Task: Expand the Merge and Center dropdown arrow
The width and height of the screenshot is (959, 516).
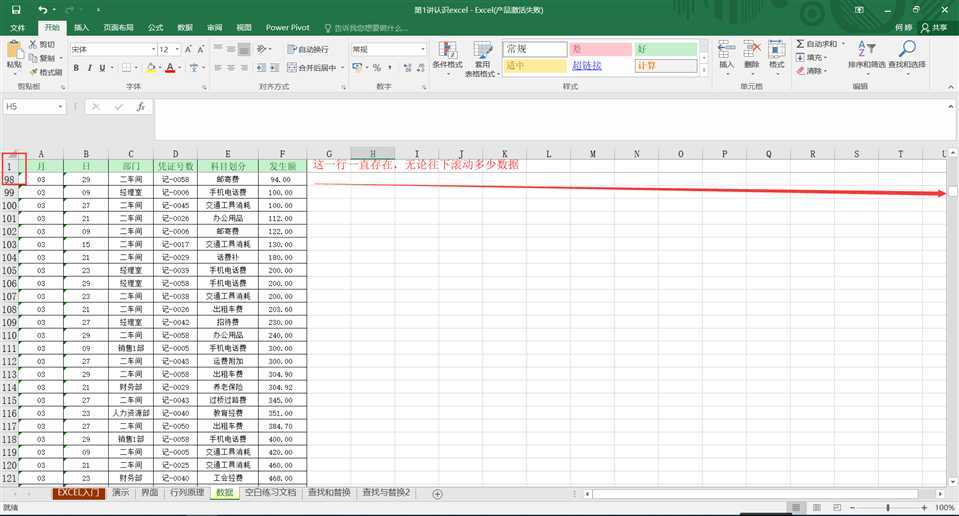Action: tap(342, 68)
